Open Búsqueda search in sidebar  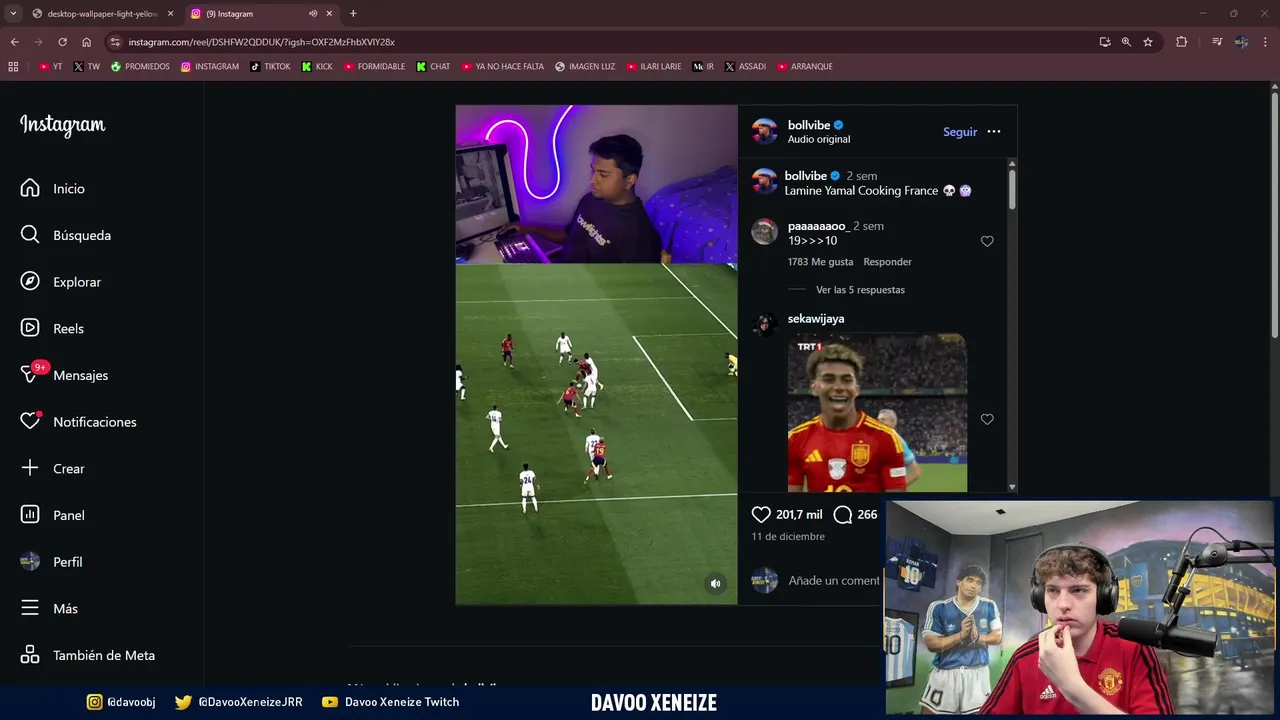(x=65, y=235)
